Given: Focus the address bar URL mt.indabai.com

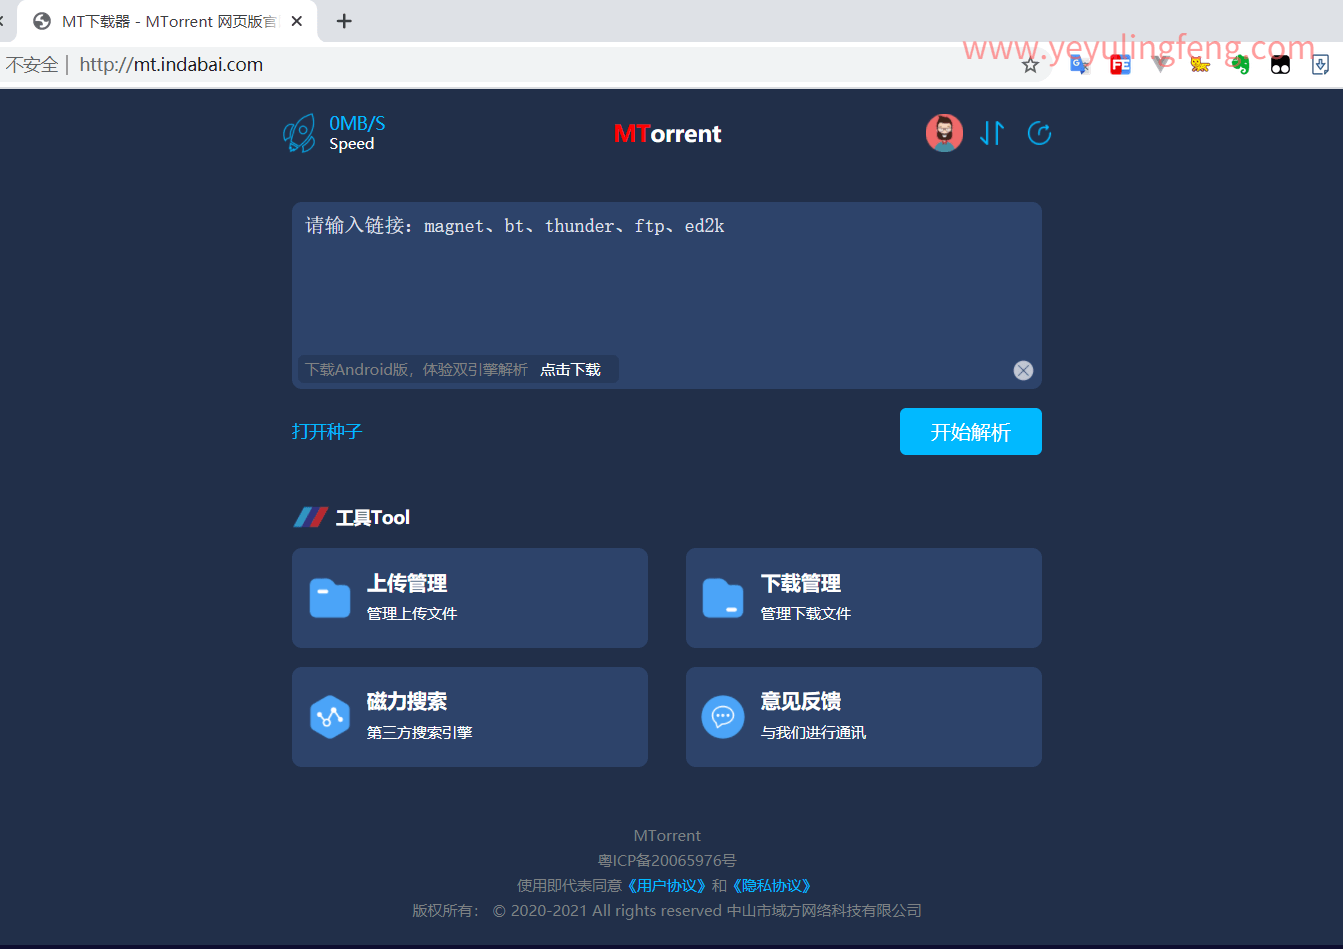Looking at the screenshot, I should pyautogui.click(x=171, y=65).
